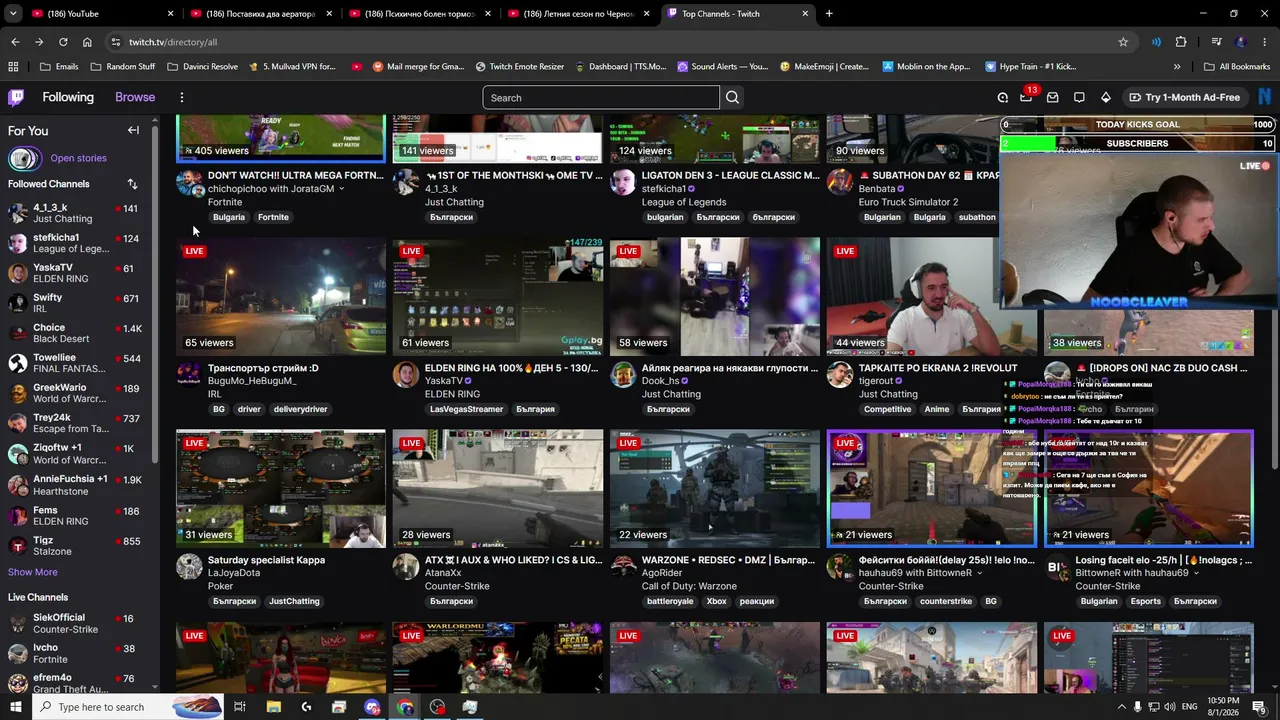
Task: Open the Chrome three-dot menu
Action: (1265, 42)
